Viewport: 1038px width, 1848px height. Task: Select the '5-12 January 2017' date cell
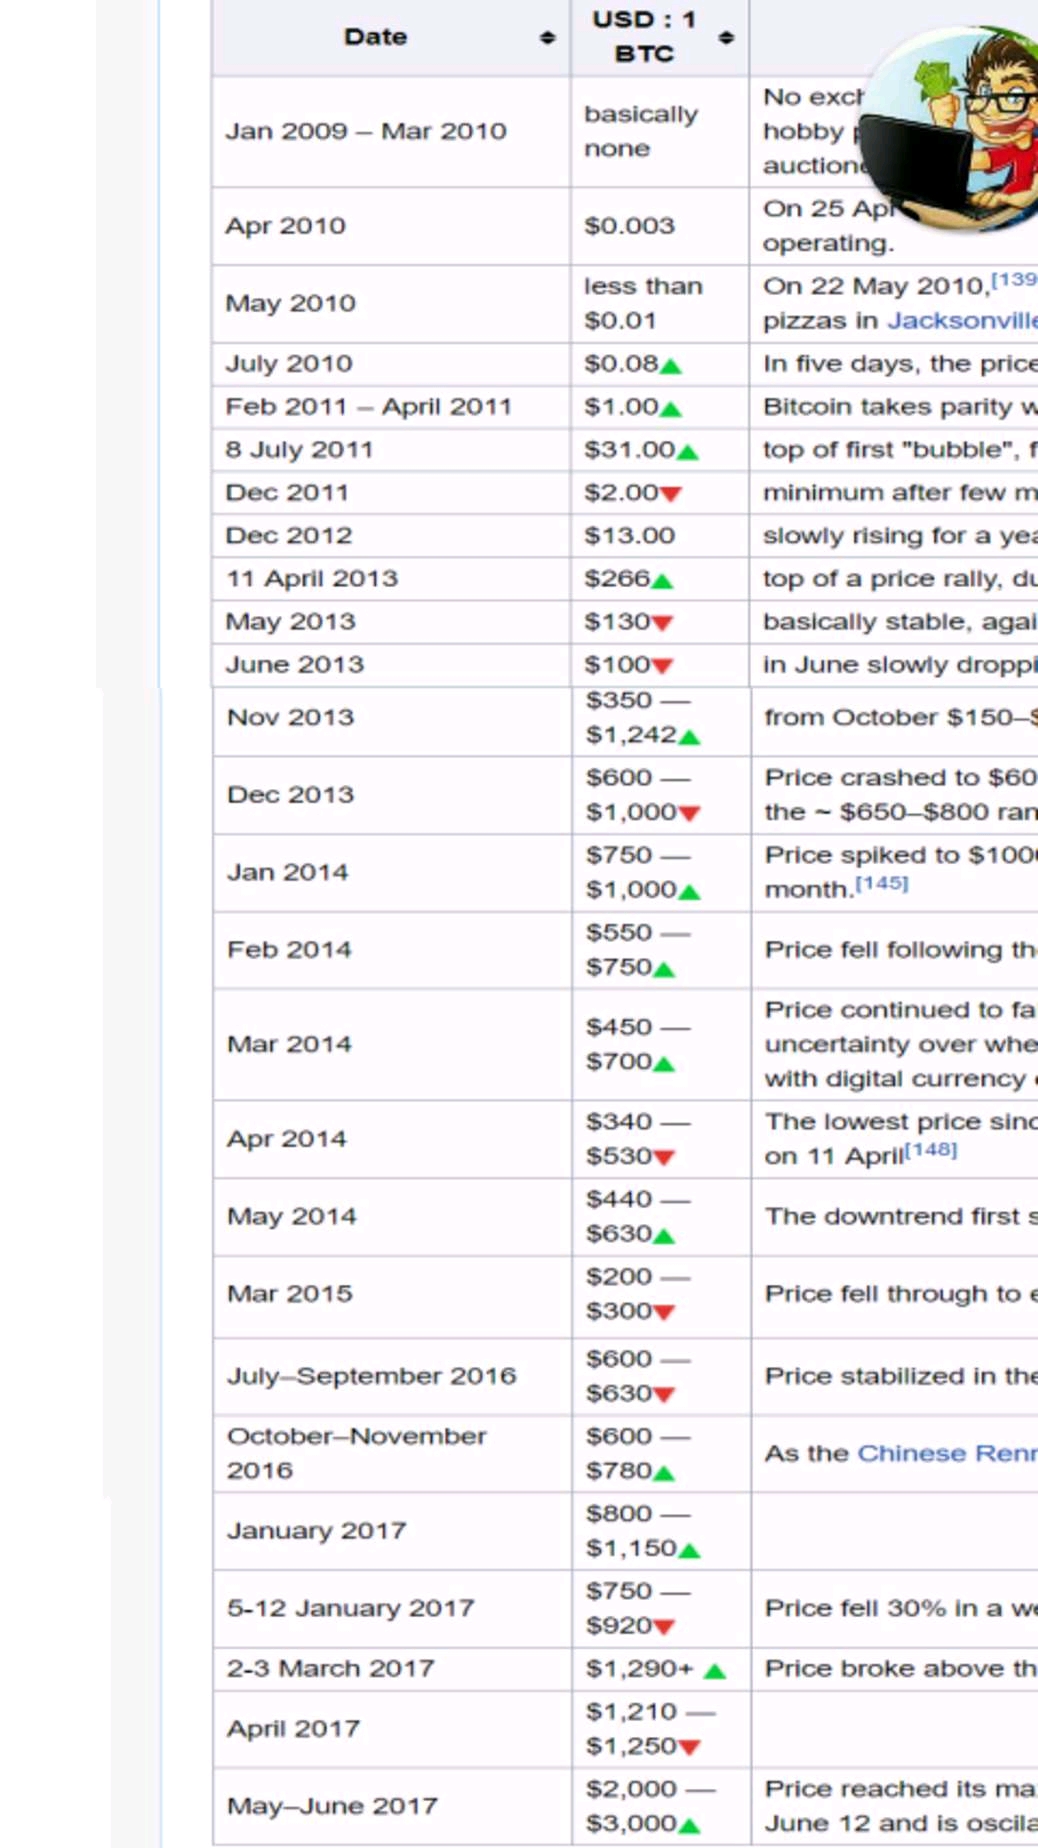[392, 1609]
